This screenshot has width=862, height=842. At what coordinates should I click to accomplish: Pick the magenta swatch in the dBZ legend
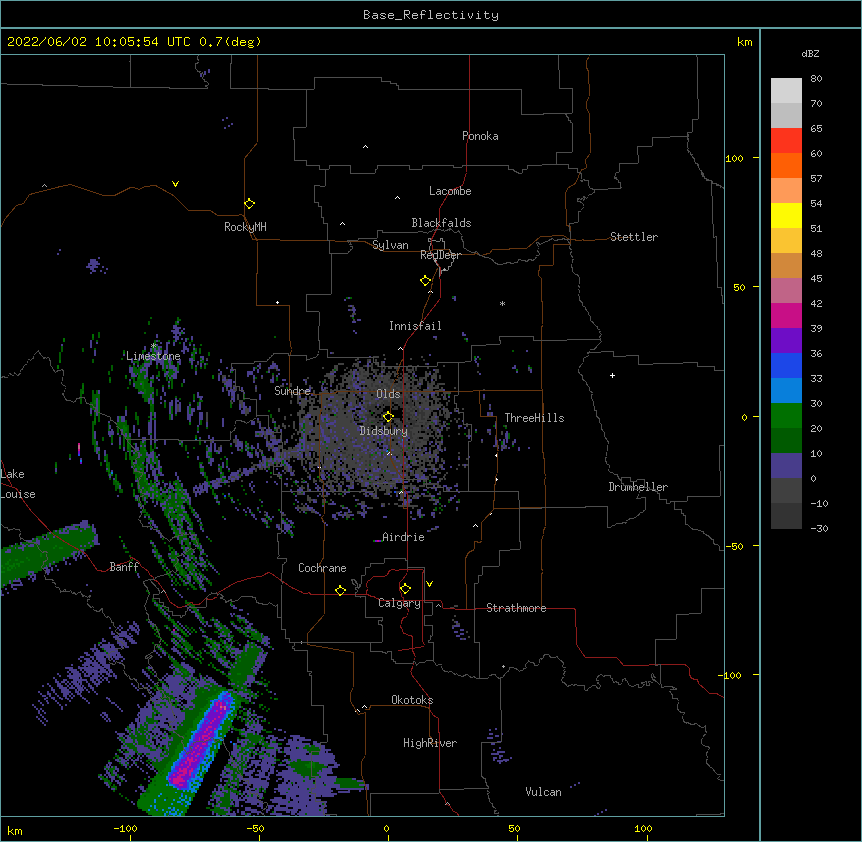coord(786,315)
